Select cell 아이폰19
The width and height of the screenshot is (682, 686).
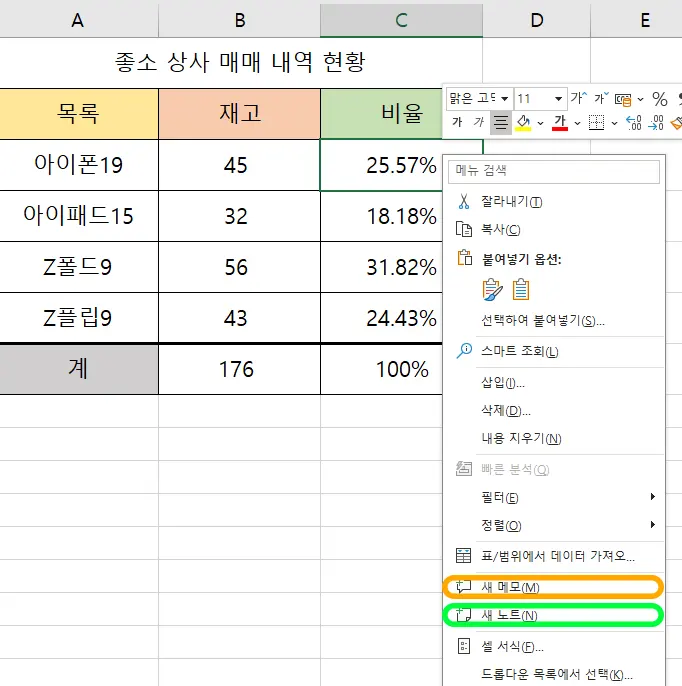point(79,165)
